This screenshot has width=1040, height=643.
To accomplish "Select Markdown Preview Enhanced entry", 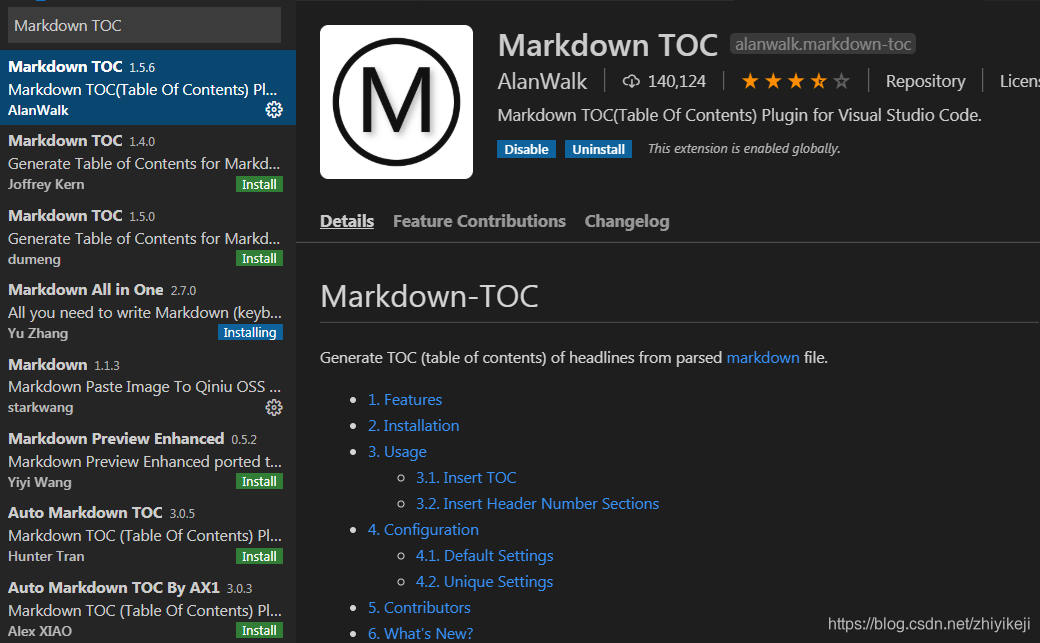I will (x=148, y=460).
